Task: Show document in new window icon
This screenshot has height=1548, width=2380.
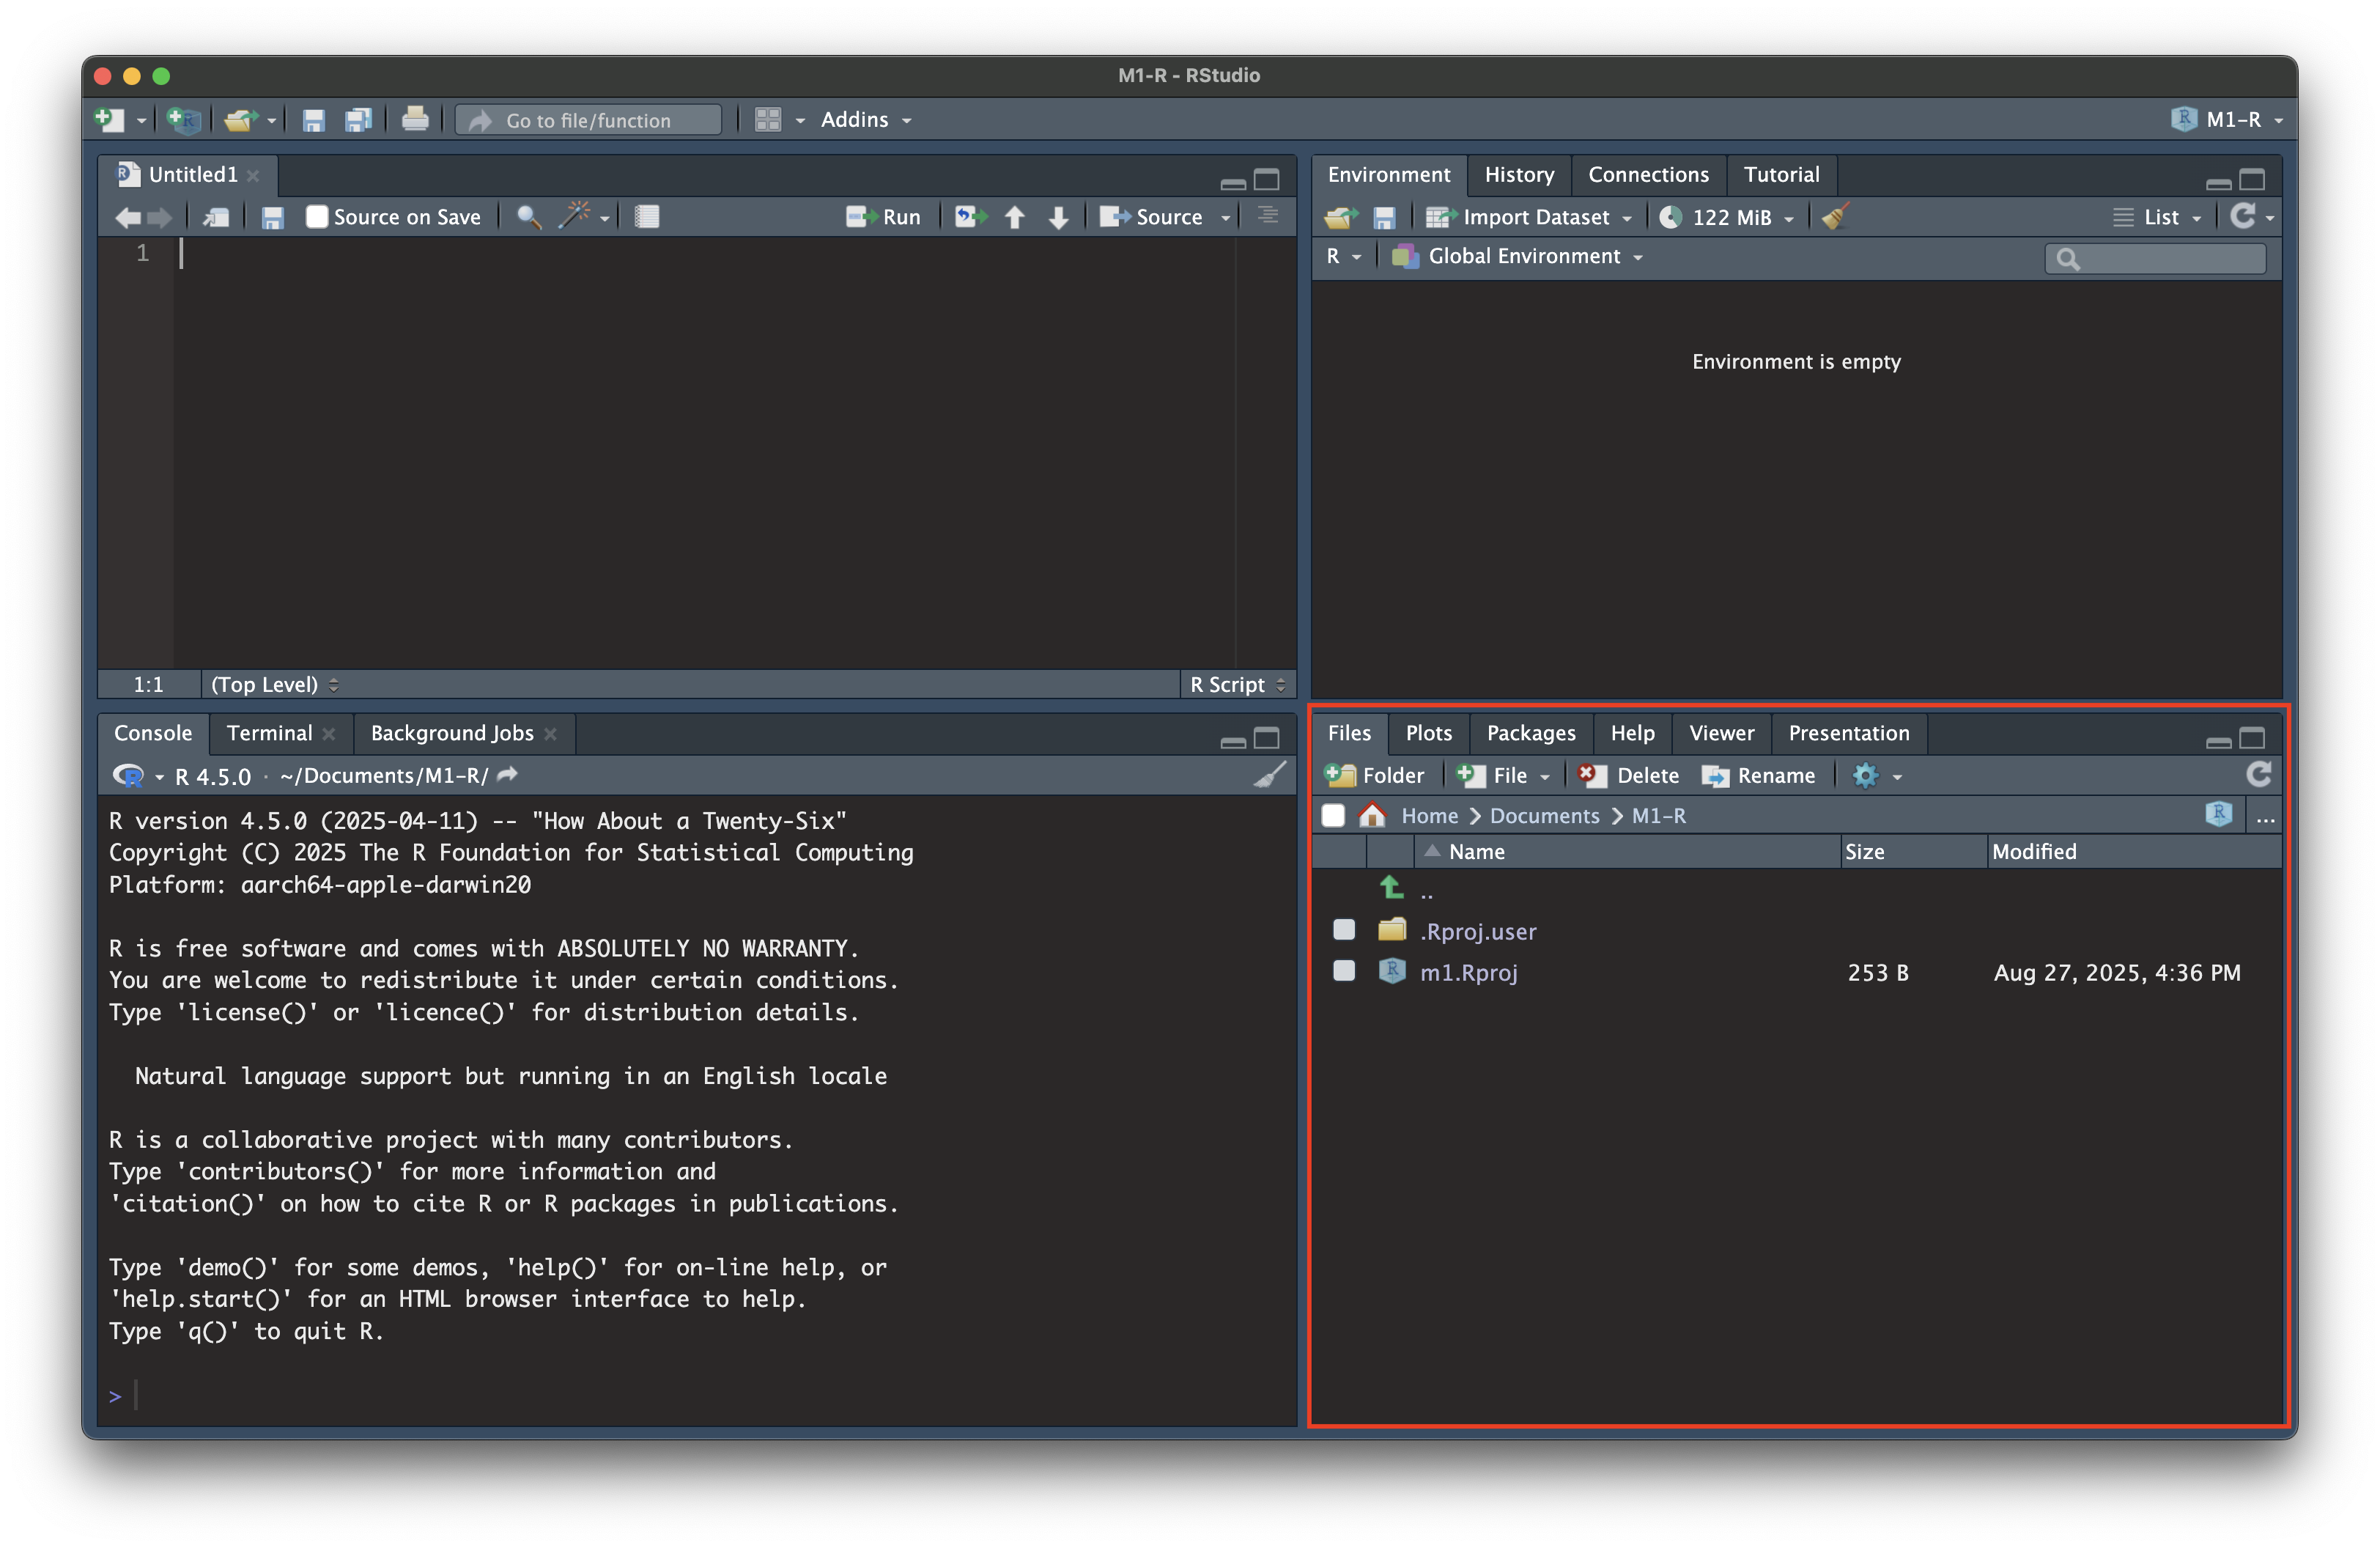Action: (216, 217)
